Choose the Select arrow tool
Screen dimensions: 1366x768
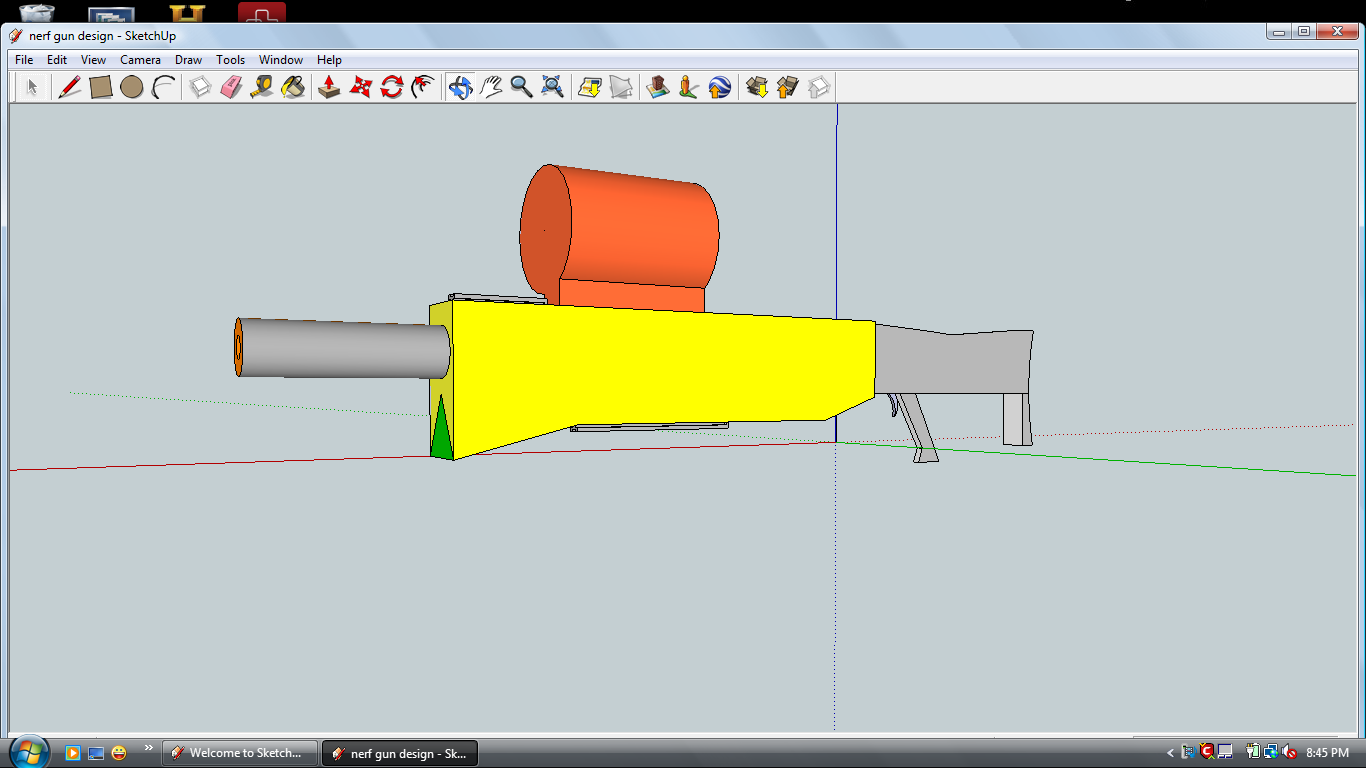tap(31, 87)
